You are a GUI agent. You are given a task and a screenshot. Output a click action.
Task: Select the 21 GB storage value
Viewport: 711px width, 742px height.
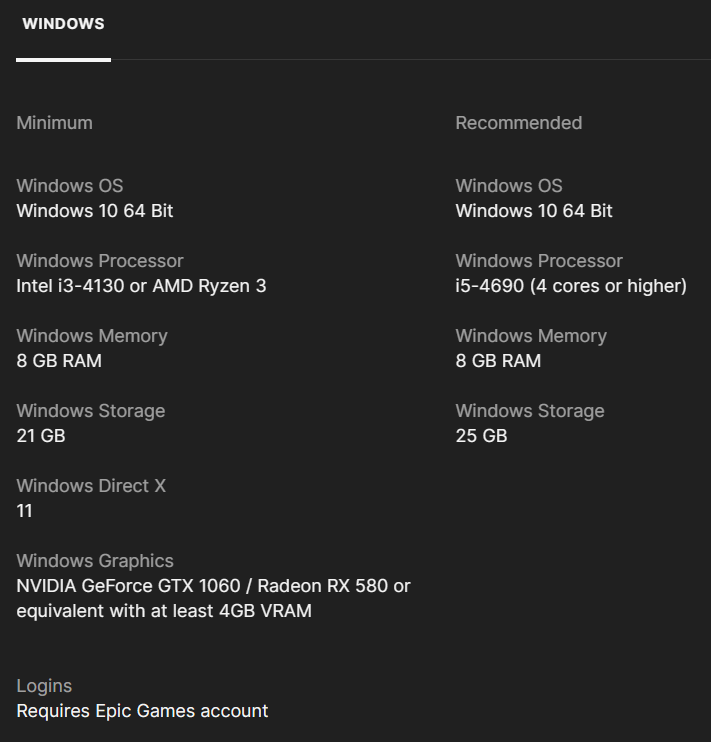(41, 436)
